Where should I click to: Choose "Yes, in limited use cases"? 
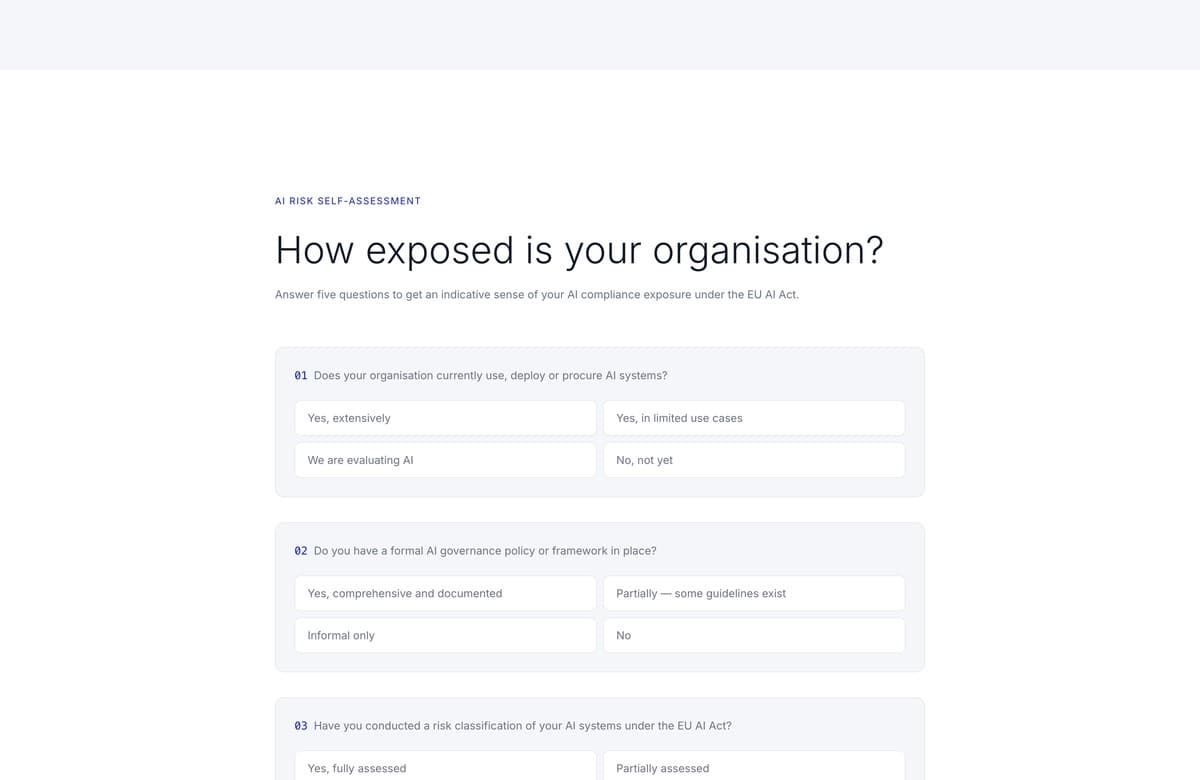(x=754, y=418)
